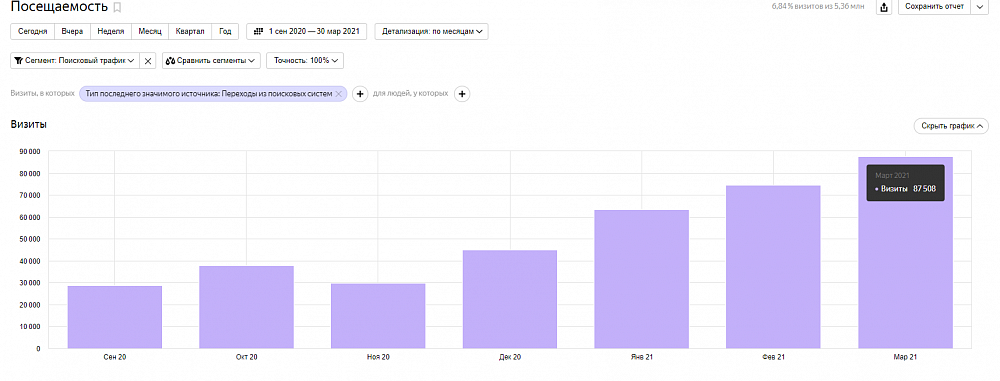Click the Дек 20 bar
This screenshot has height=381, width=1000.
coord(510,299)
